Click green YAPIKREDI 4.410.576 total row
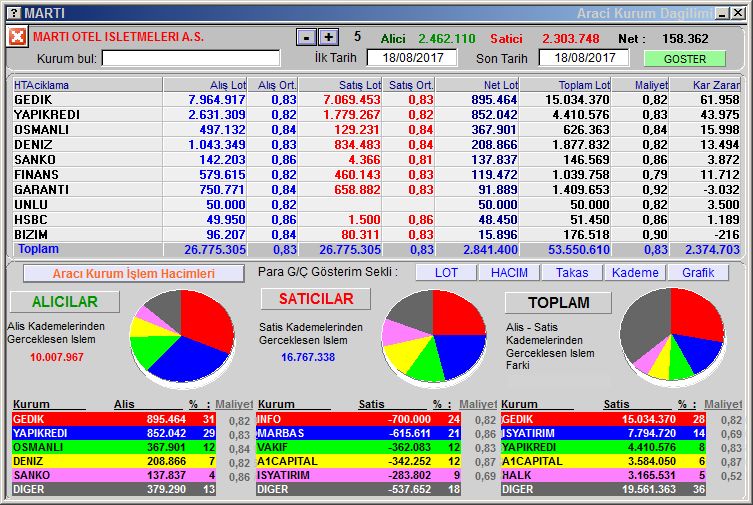Image resolution: width=753 pixels, height=505 pixels. [604, 447]
